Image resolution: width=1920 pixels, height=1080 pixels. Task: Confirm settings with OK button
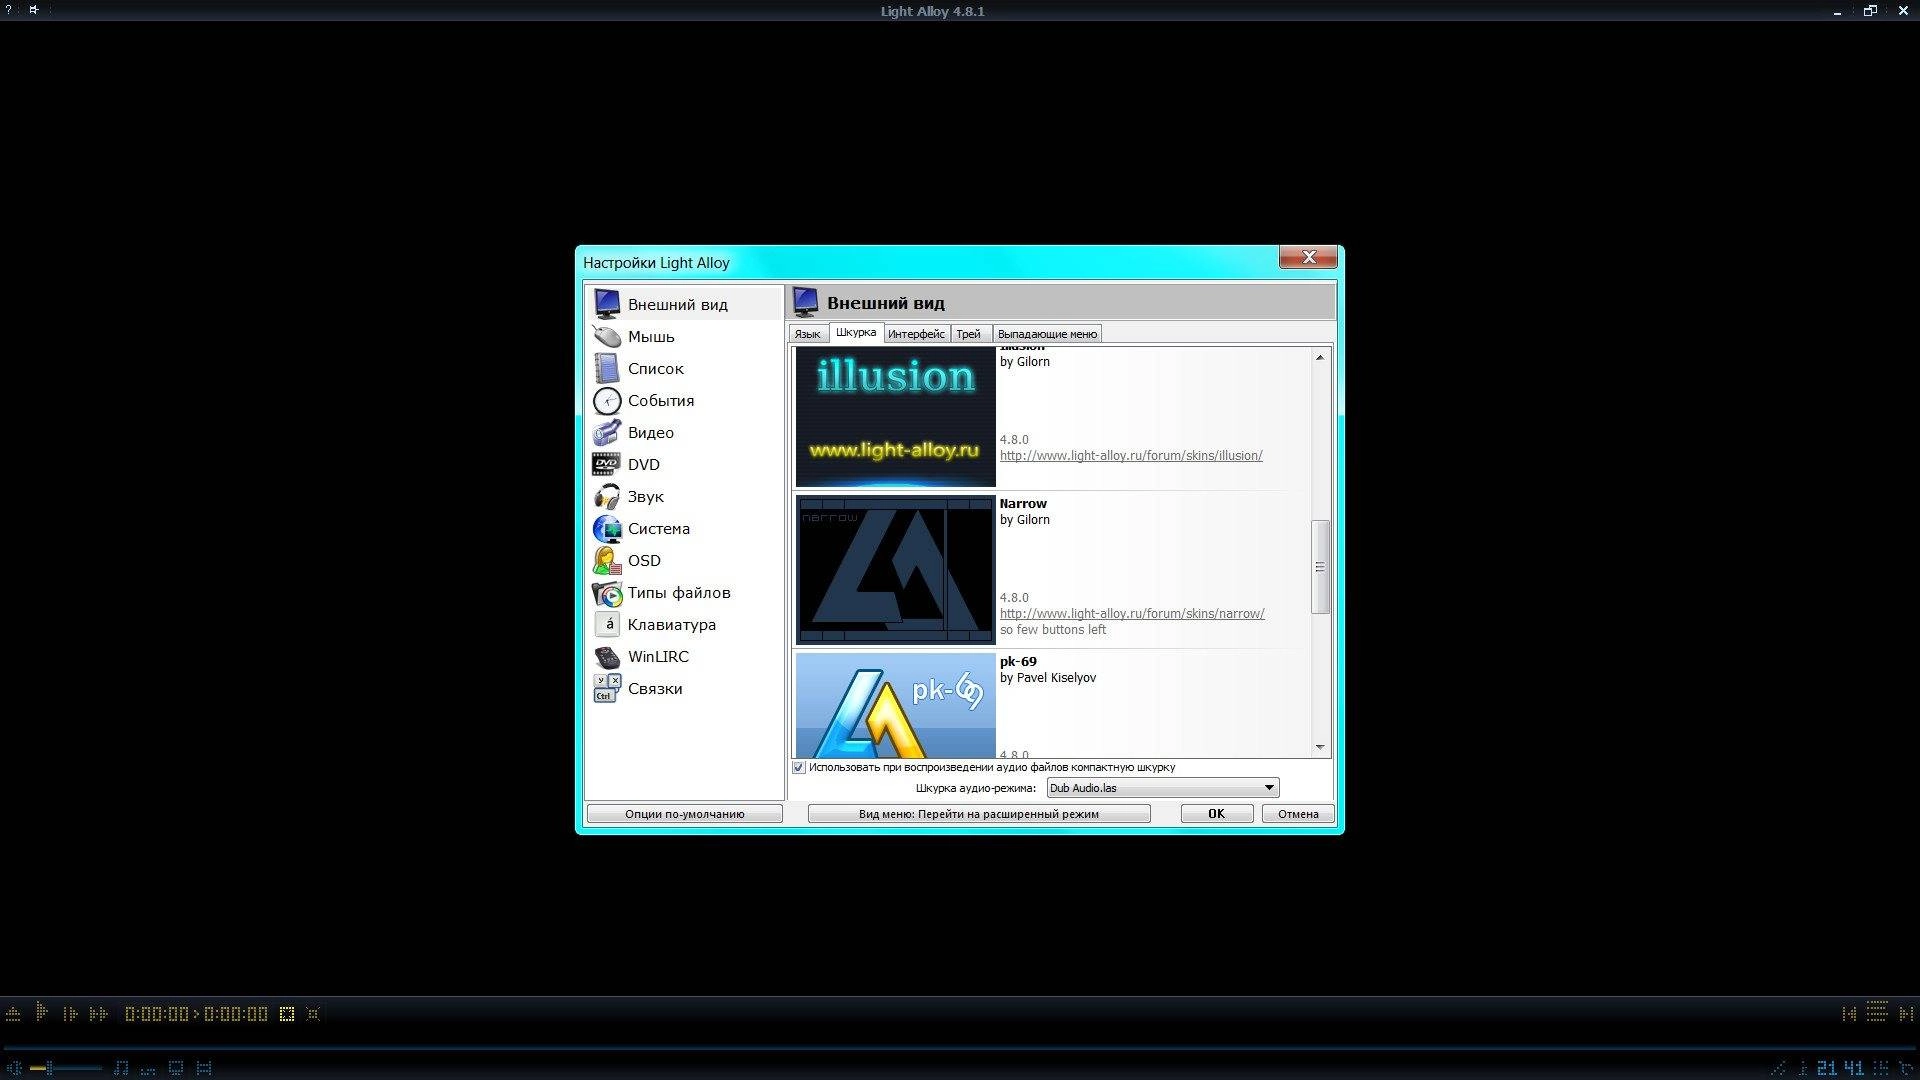click(x=1216, y=814)
